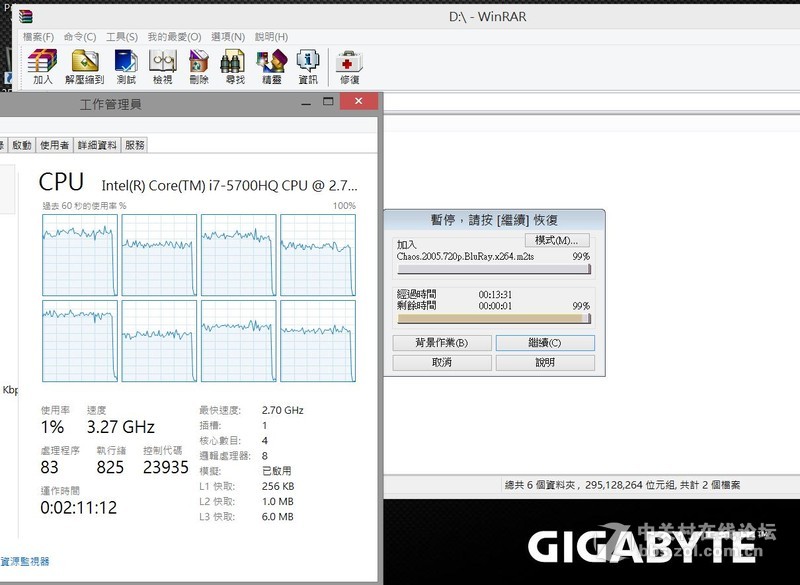800x585 pixels.
Task: Open the Favorites (我的最愛) menu
Action: pyautogui.click(x=174, y=37)
